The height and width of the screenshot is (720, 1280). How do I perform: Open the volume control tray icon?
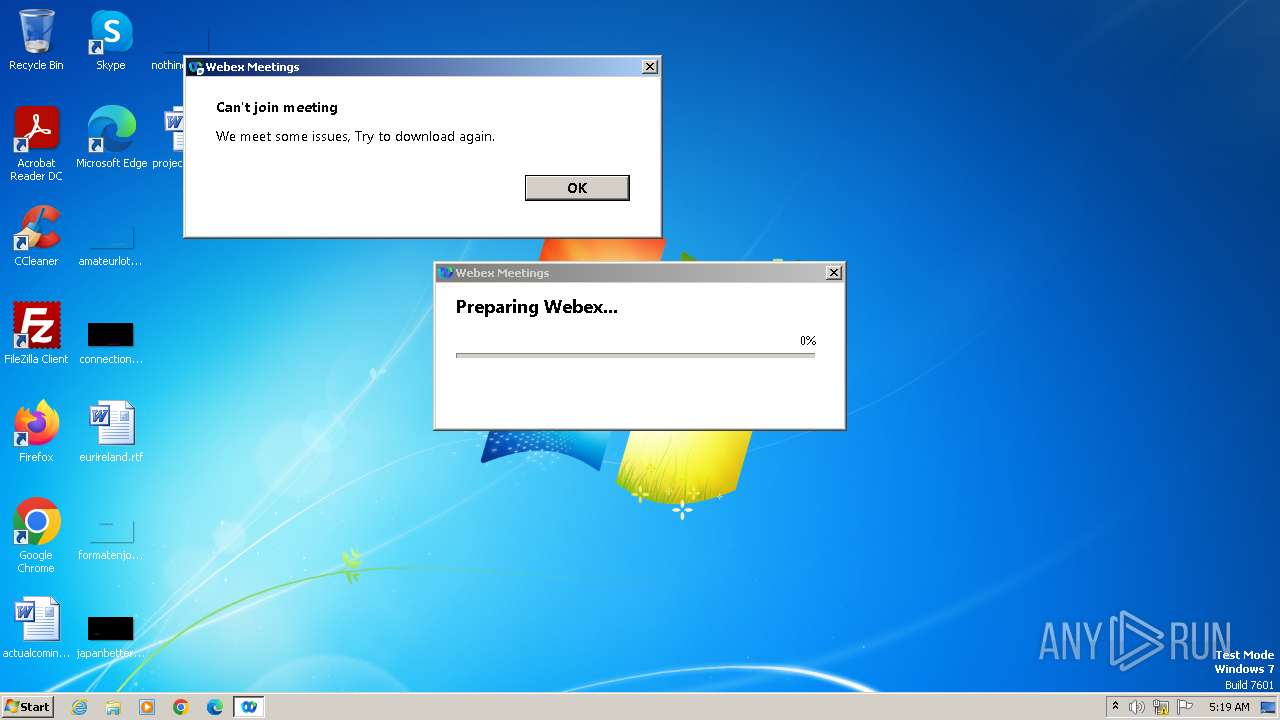coord(1137,707)
